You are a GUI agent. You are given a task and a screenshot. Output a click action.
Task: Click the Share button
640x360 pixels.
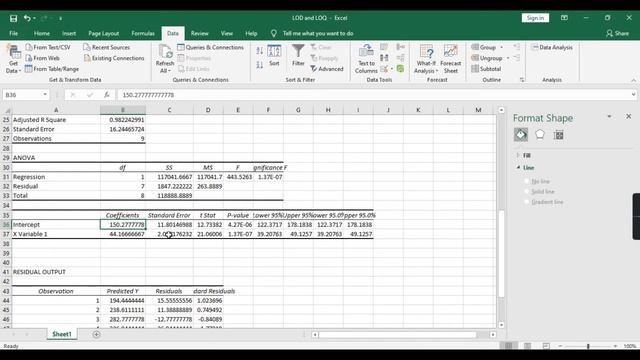pos(618,33)
